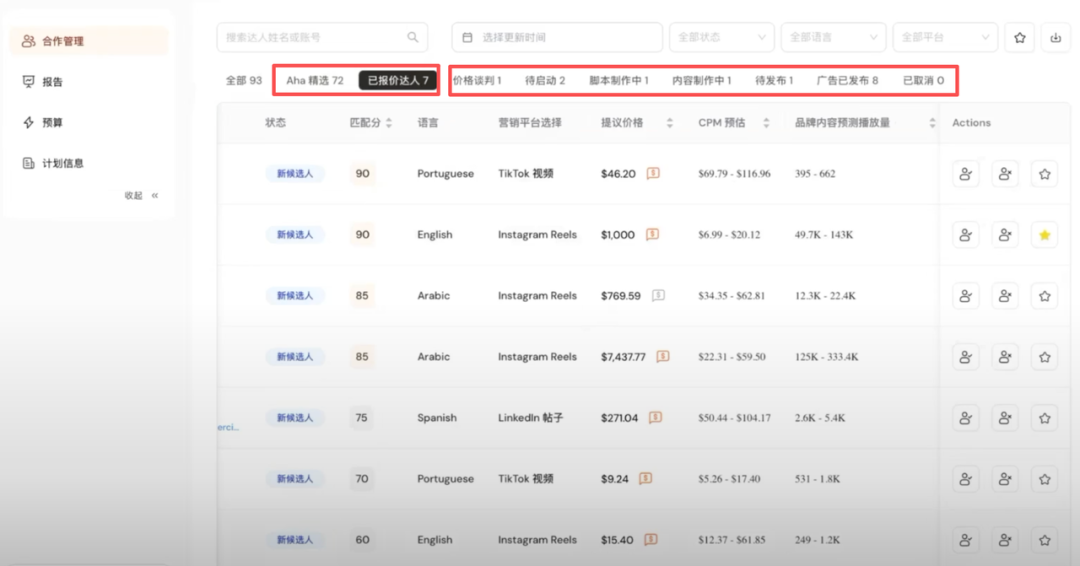Open price note icon beside $1,000
Viewport: 1080px width, 566px height.
coord(652,234)
